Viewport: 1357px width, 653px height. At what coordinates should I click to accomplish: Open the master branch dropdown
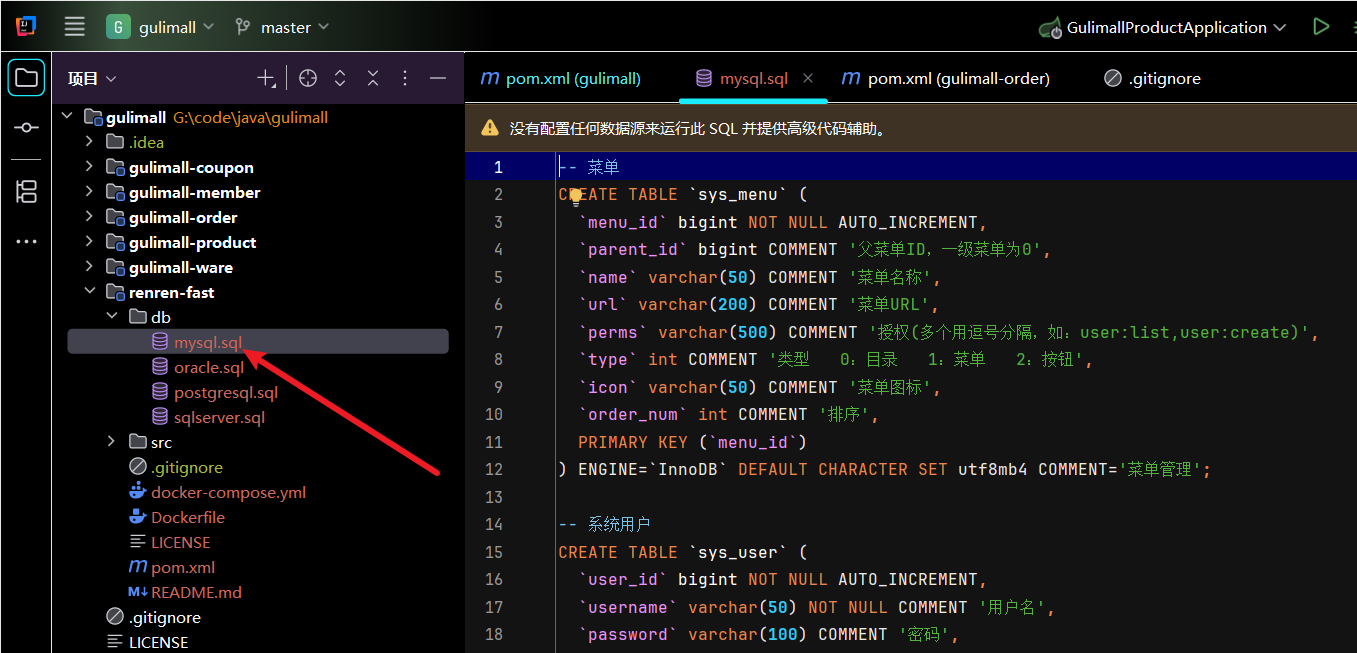tap(281, 27)
